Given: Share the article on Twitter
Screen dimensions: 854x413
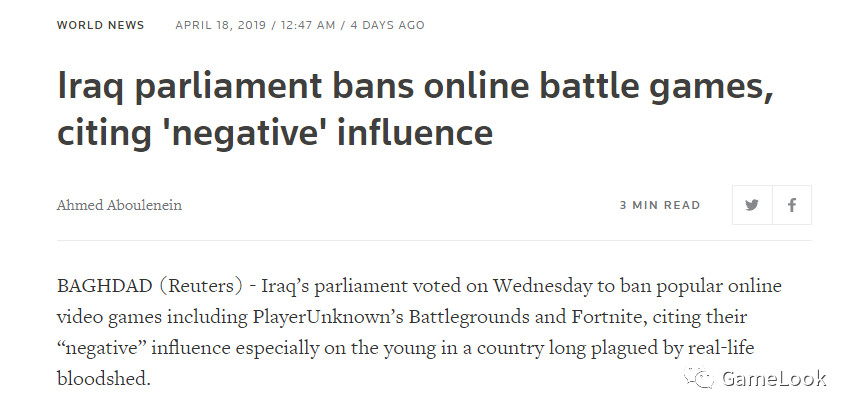Looking at the screenshot, I should [752, 205].
